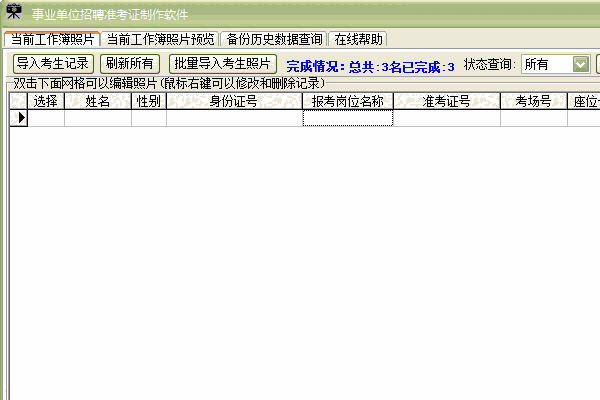Viewport: 600px width, 400px height.
Task: Click the empty 身份证号 cell in first row
Action: (234, 118)
